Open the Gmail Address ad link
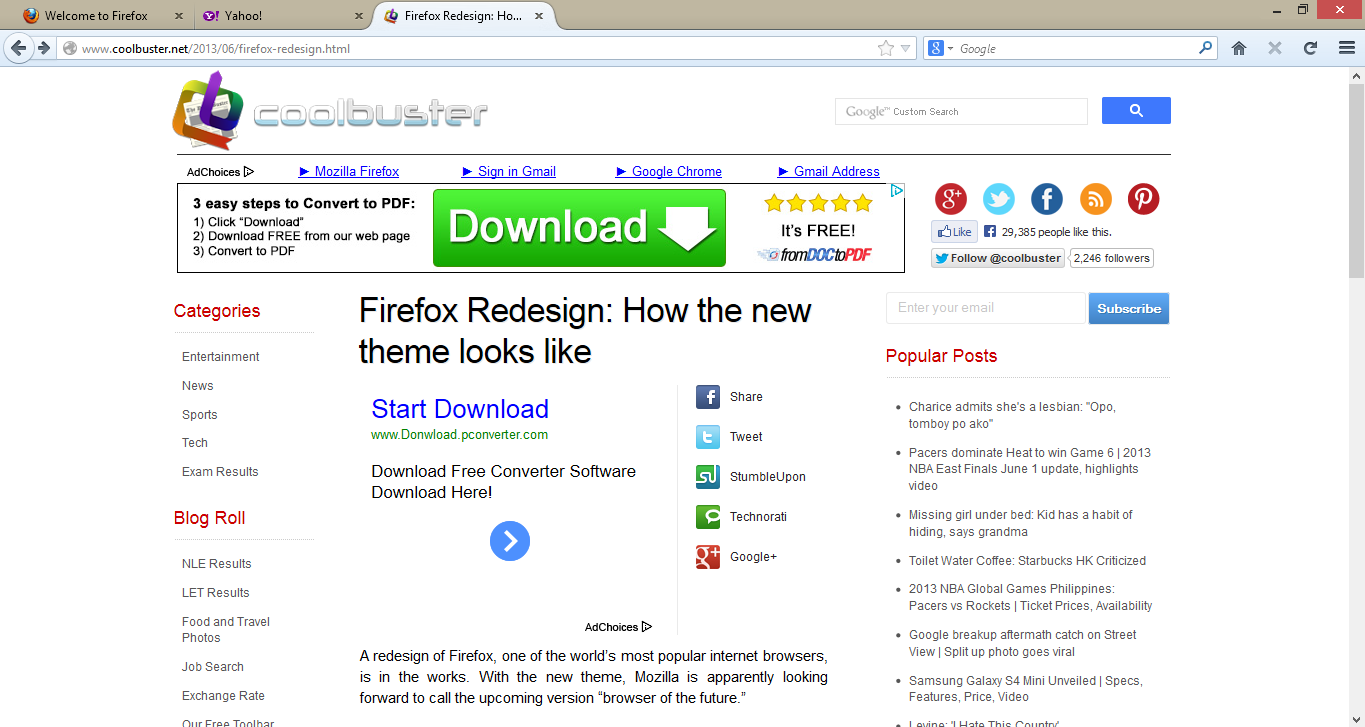This screenshot has width=1365, height=727. click(x=829, y=172)
